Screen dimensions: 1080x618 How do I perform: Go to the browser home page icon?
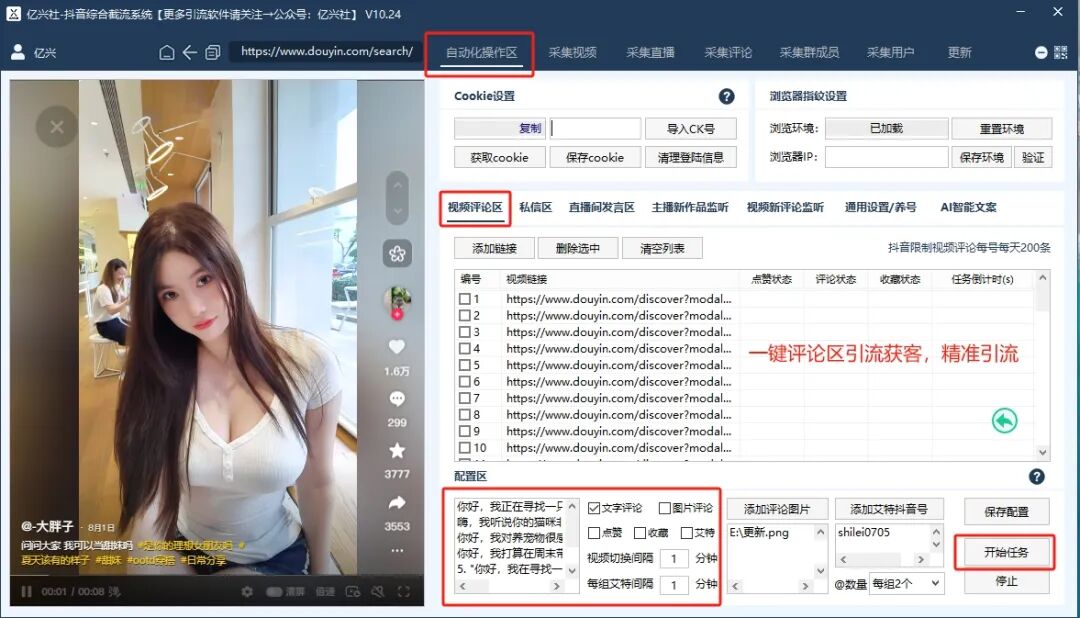click(x=167, y=52)
